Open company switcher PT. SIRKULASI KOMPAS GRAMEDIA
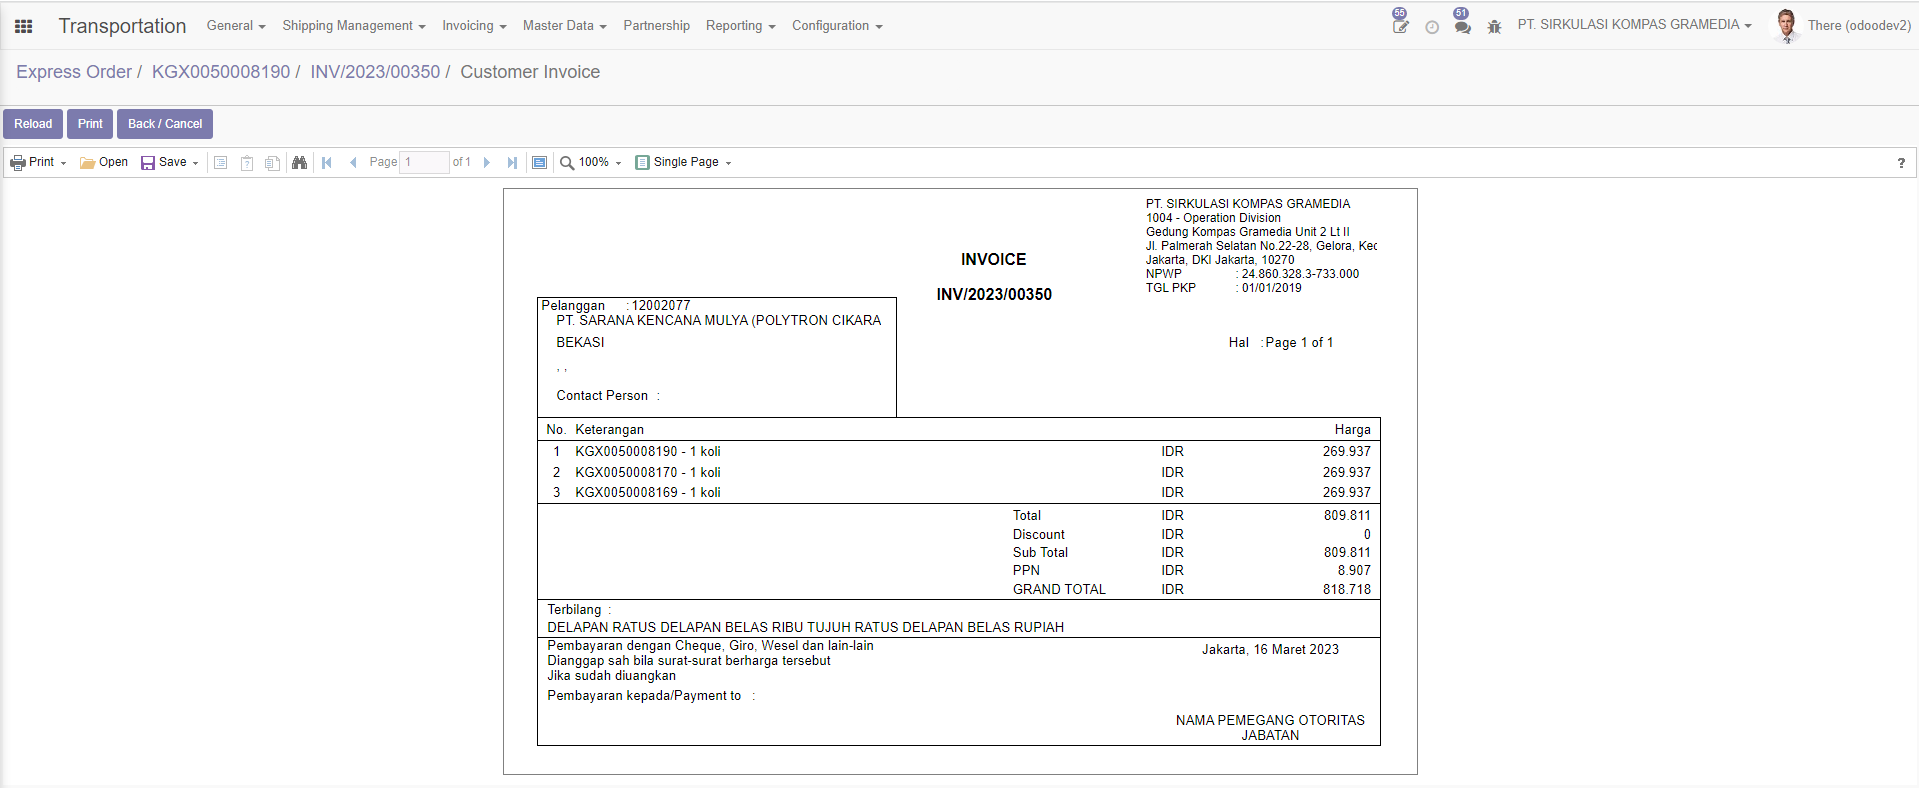This screenshot has width=1919, height=788. (1635, 25)
